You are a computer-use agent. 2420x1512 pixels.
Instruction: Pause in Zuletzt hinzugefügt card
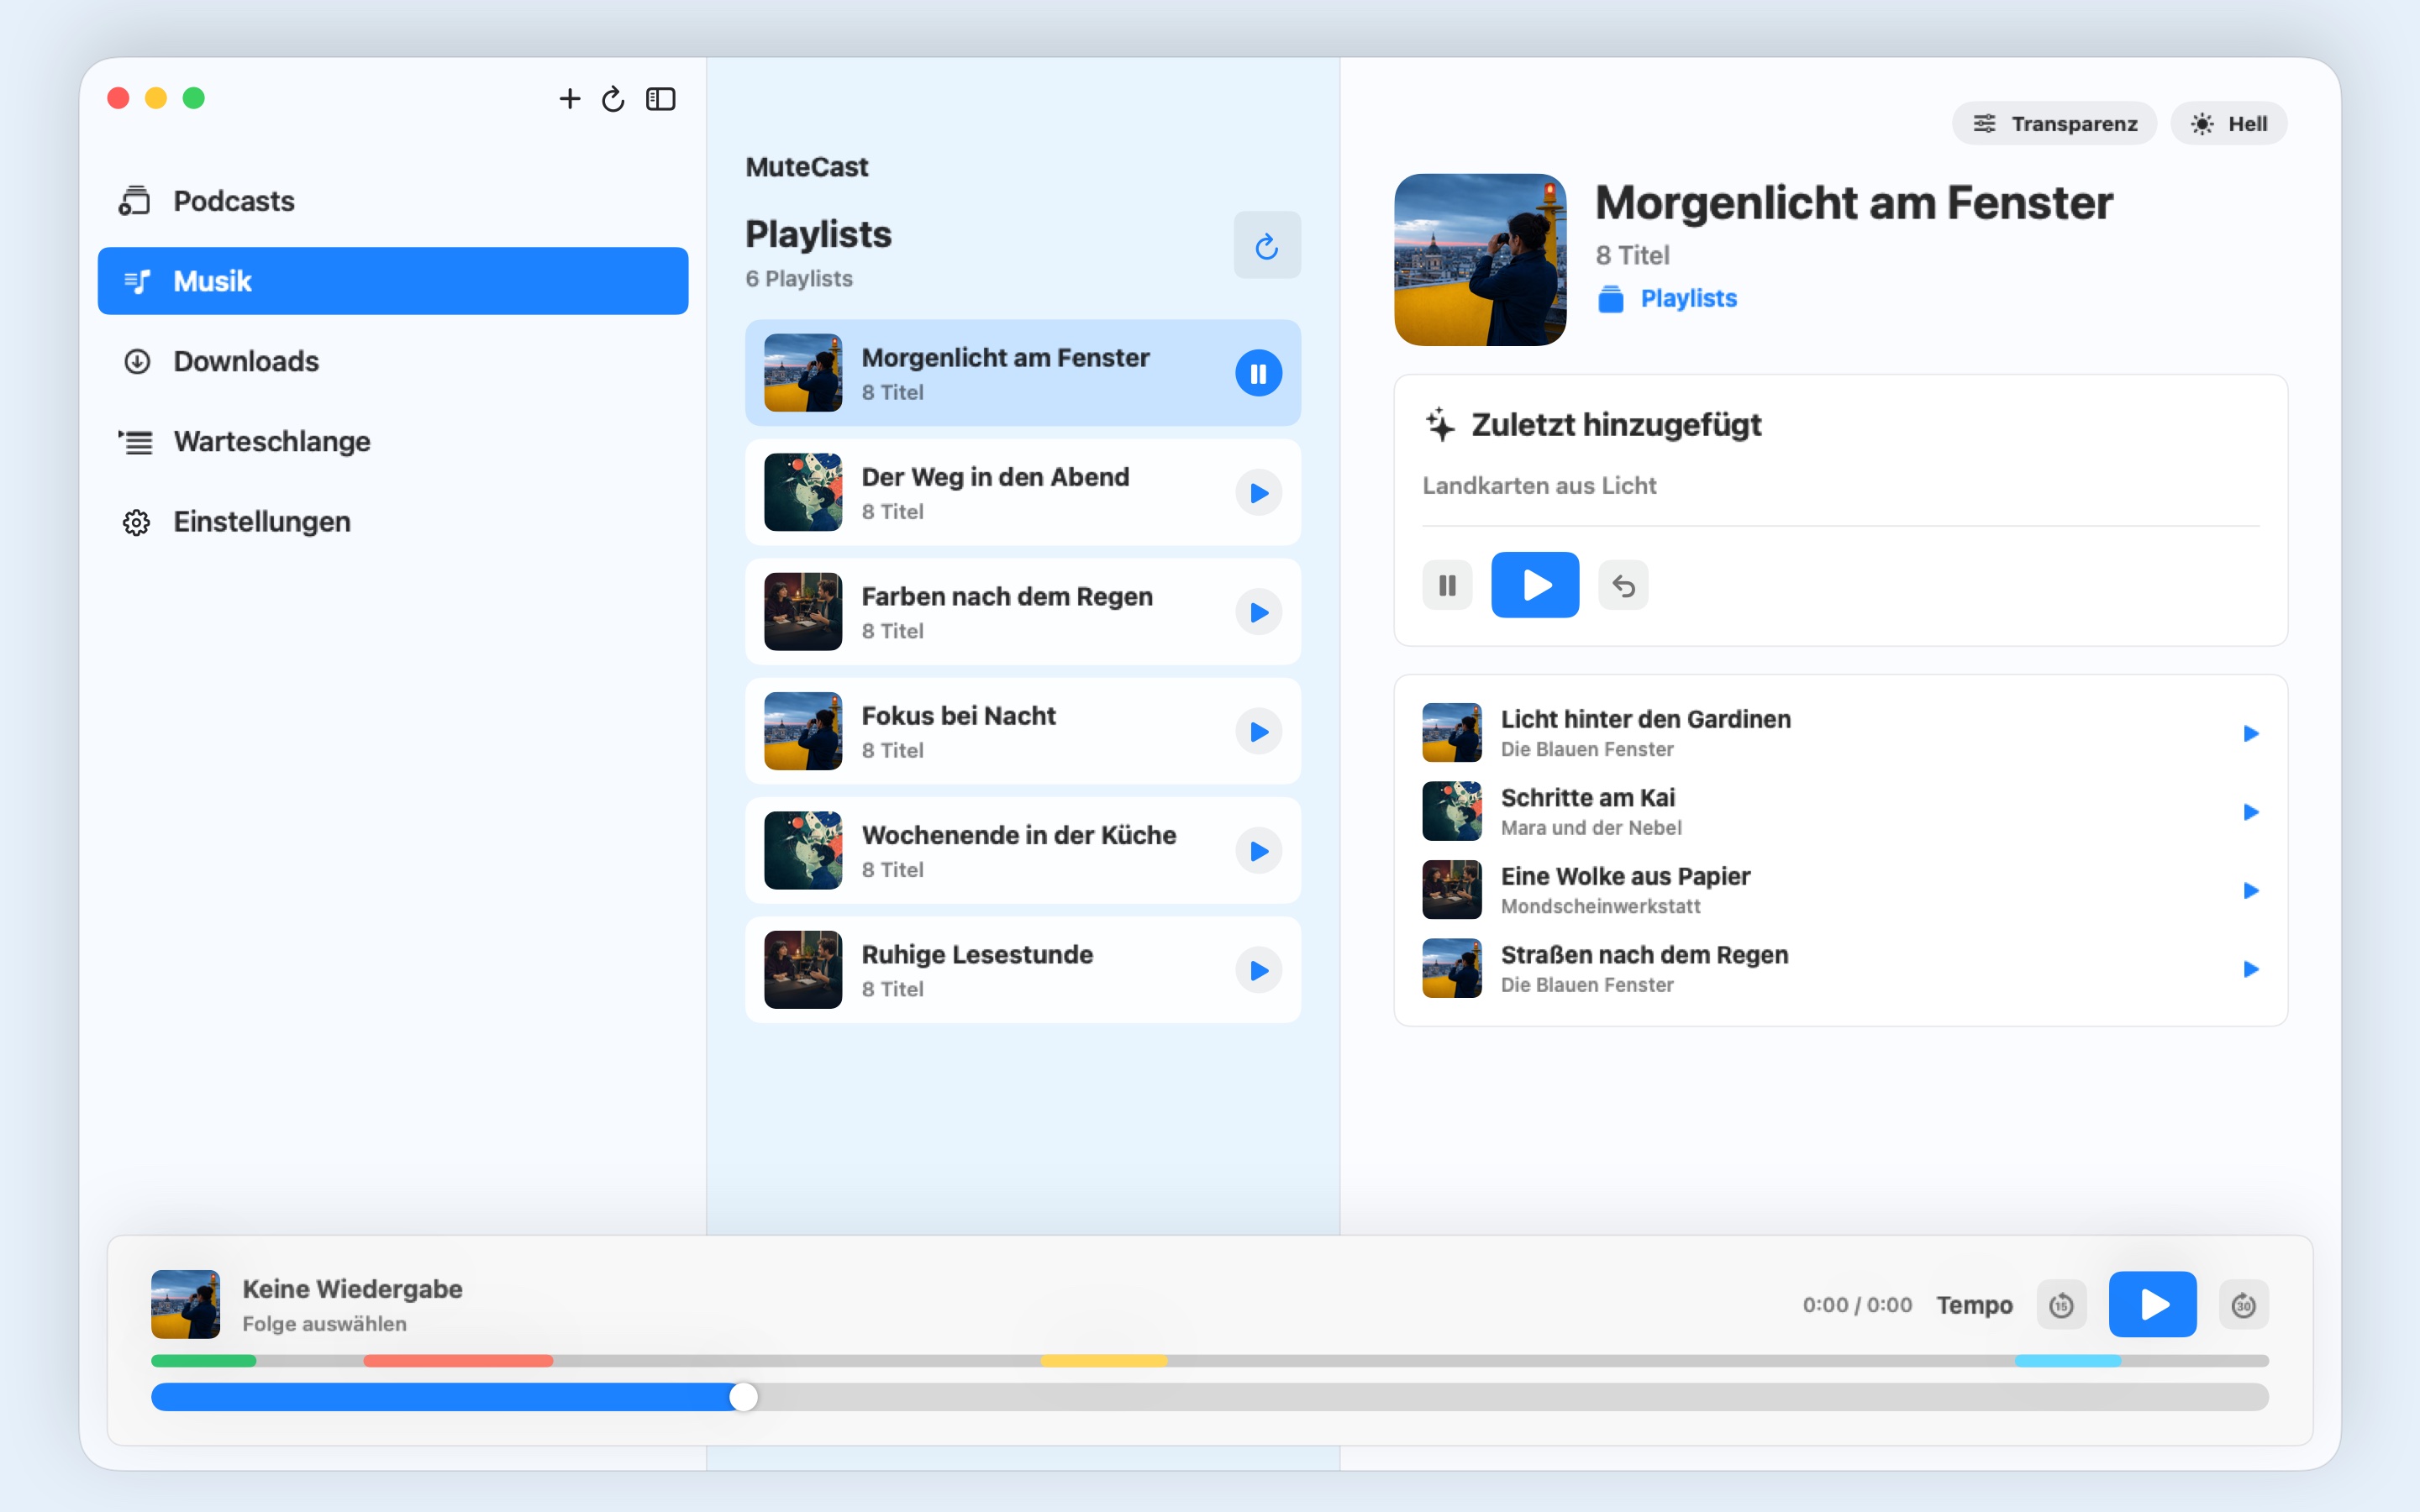[x=1447, y=585]
